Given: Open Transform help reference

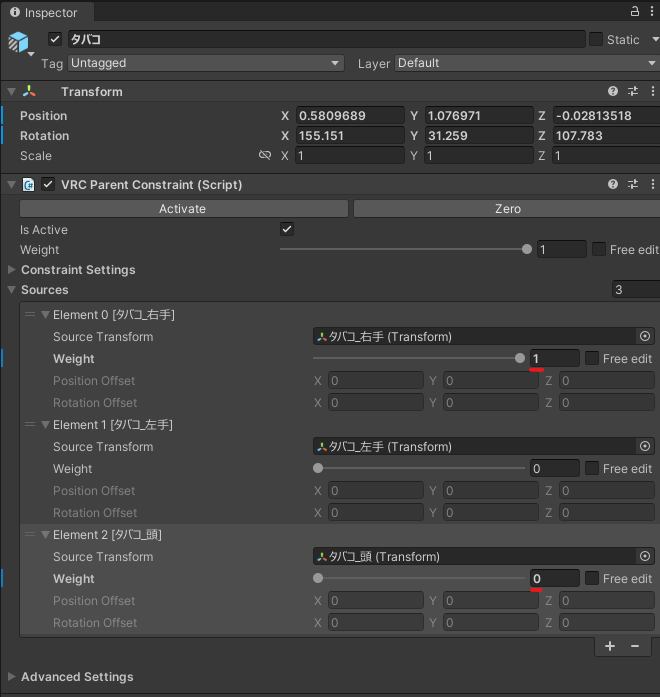Looking at the screenshot, I should (x=613, y=91).
